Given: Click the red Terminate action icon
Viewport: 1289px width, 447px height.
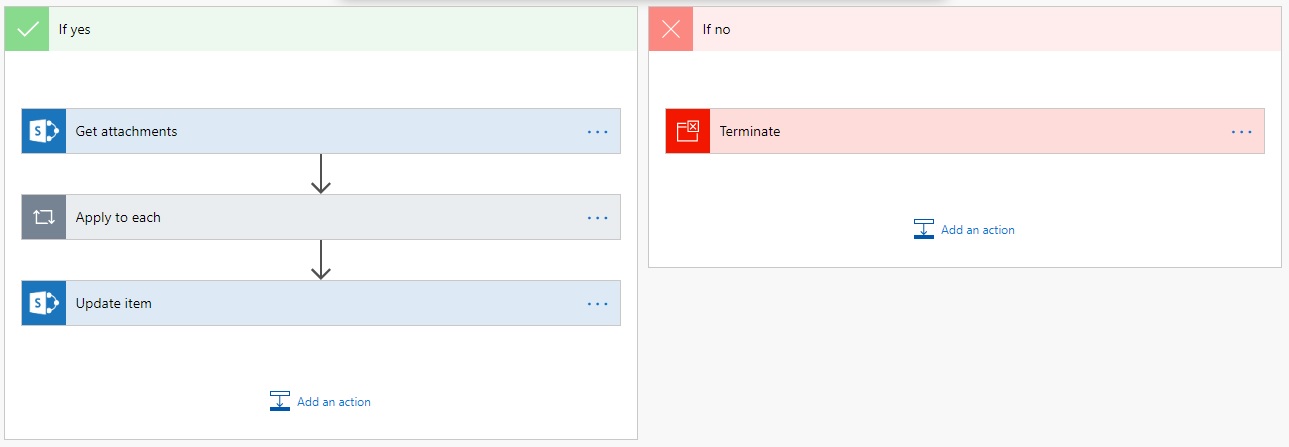Looking at the screenshot, I should click(x=688, y=131).
